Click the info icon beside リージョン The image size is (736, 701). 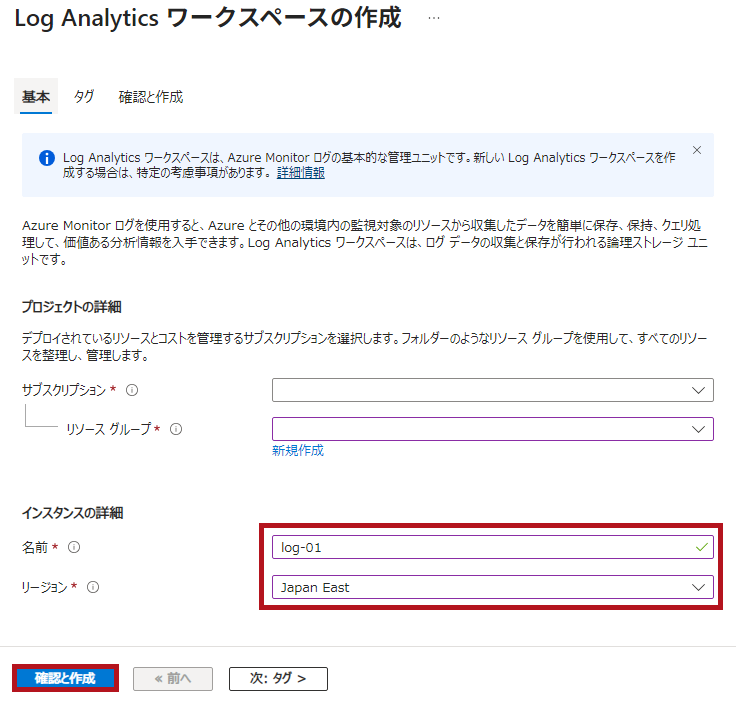[93, 587]
